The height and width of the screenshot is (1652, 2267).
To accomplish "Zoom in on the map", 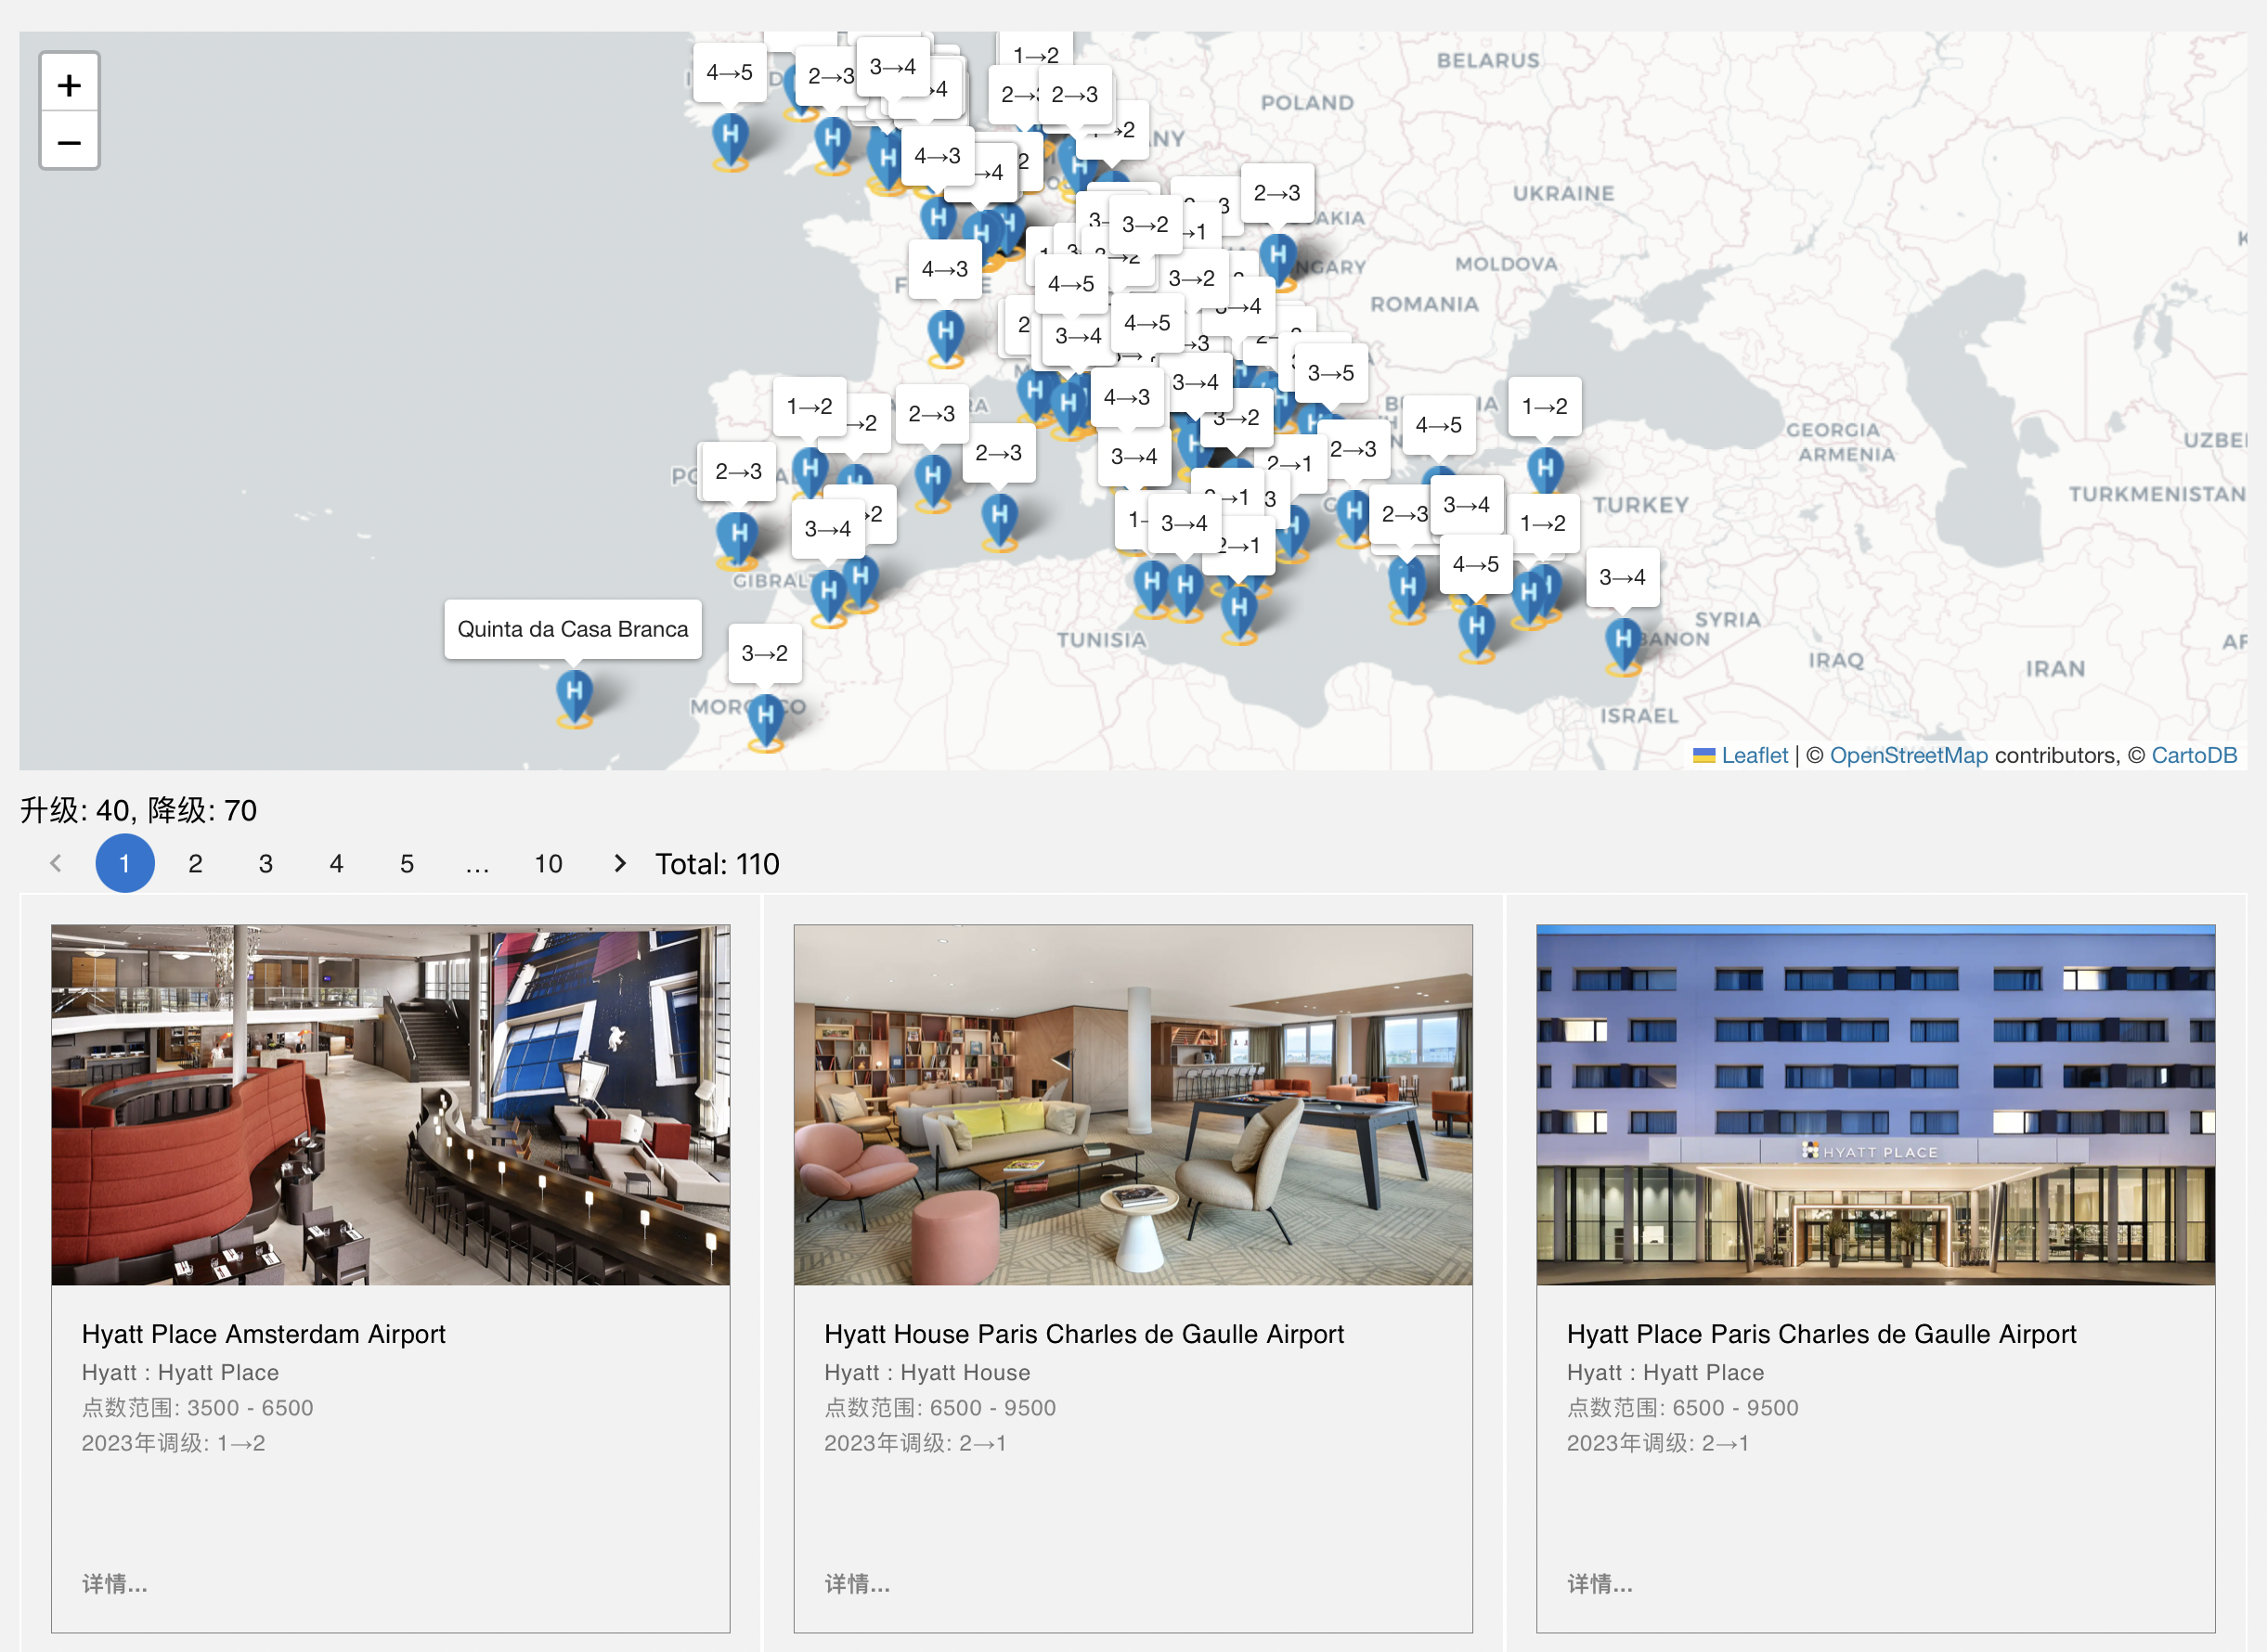I will 69,85.
